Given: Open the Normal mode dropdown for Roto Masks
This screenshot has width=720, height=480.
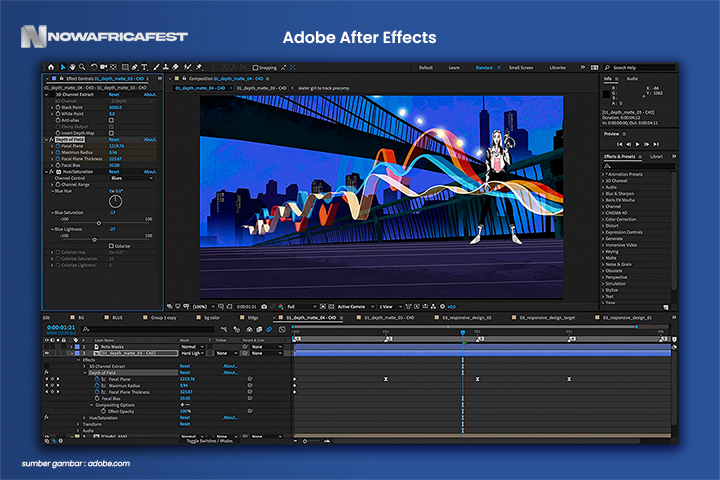Looking at the screenshot, I should pyautogui.click(x=192, y=347).
